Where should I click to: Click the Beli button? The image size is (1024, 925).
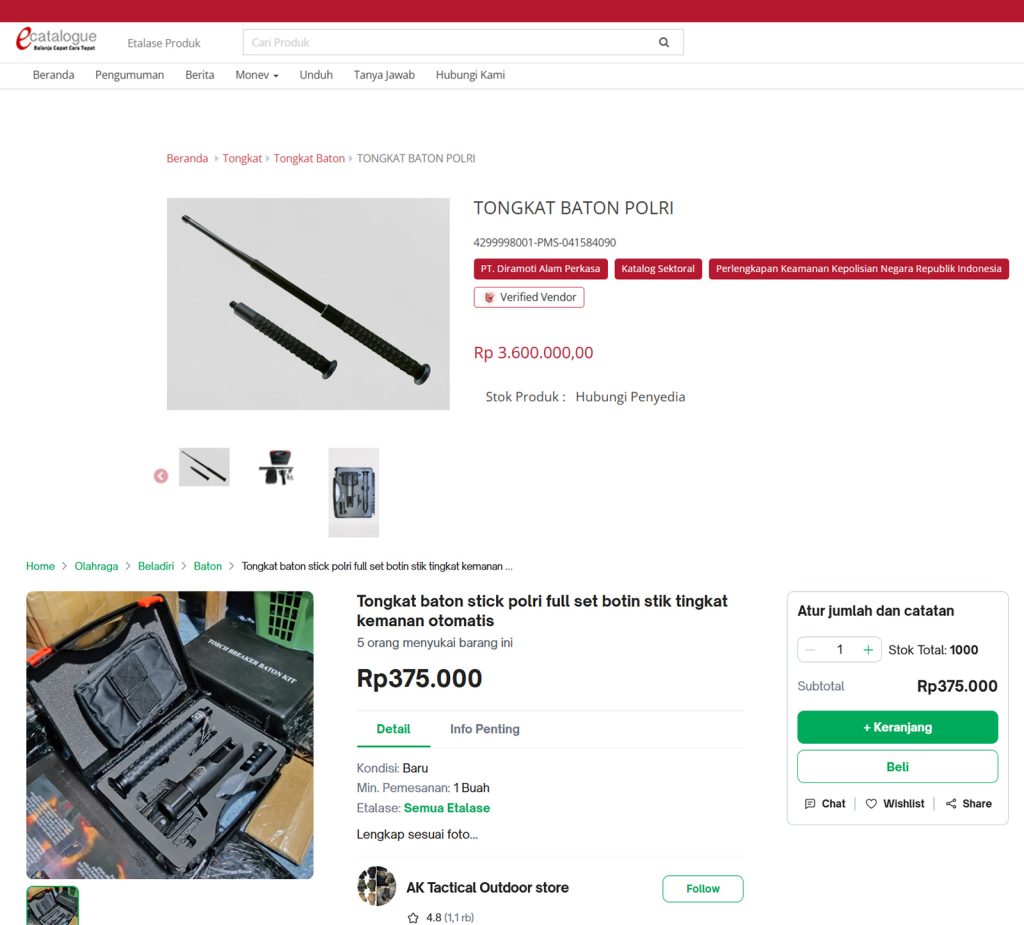897,767
